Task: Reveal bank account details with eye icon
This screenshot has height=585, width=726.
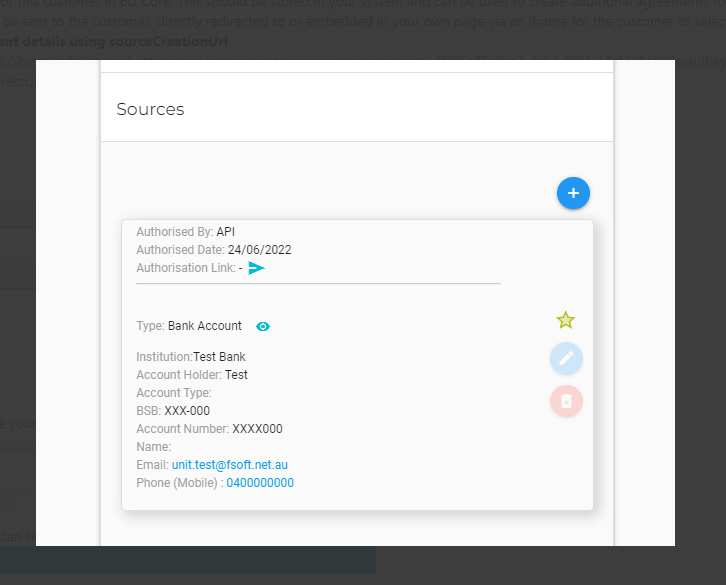Action: coord(263,327)
